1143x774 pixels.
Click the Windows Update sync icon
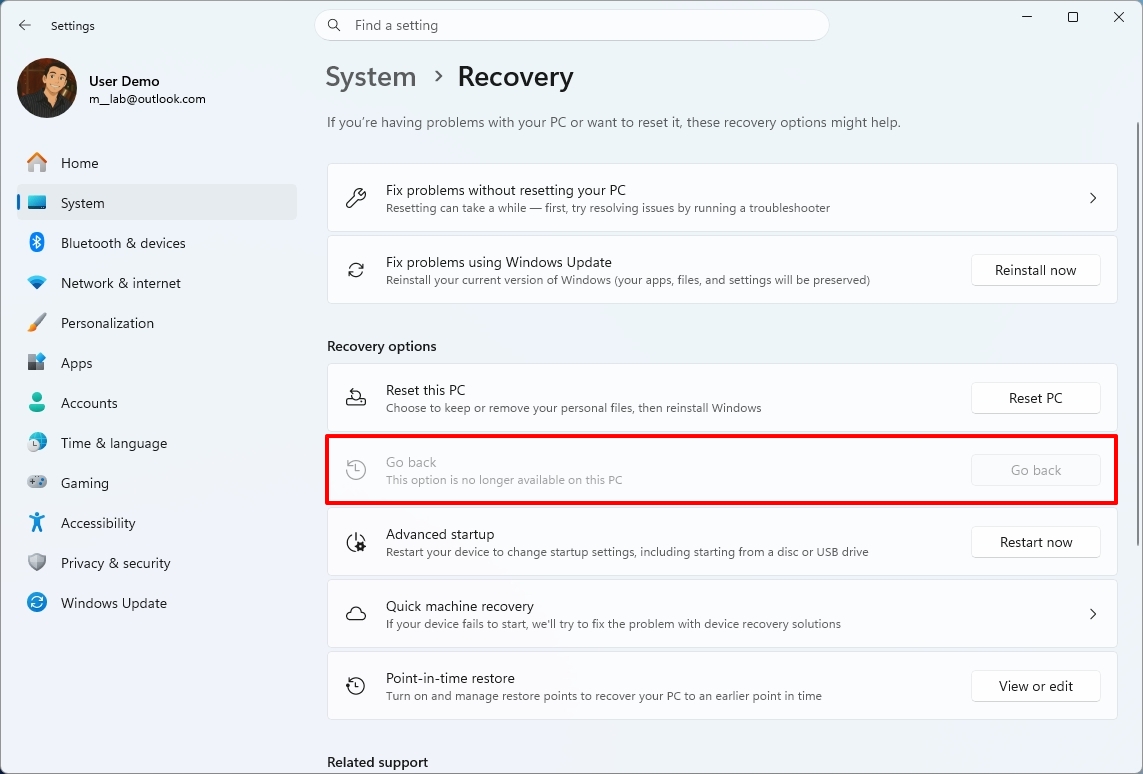coord(36,603)
